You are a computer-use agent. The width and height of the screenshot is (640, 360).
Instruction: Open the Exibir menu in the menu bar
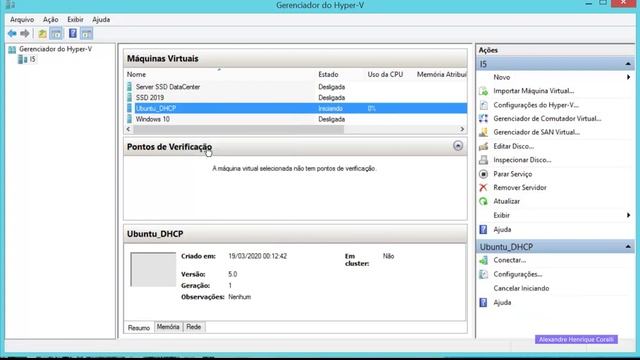(76, 20)
